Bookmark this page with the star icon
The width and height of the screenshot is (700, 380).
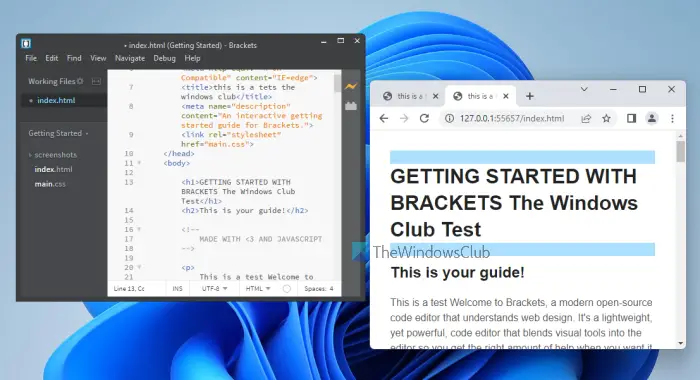606,118
